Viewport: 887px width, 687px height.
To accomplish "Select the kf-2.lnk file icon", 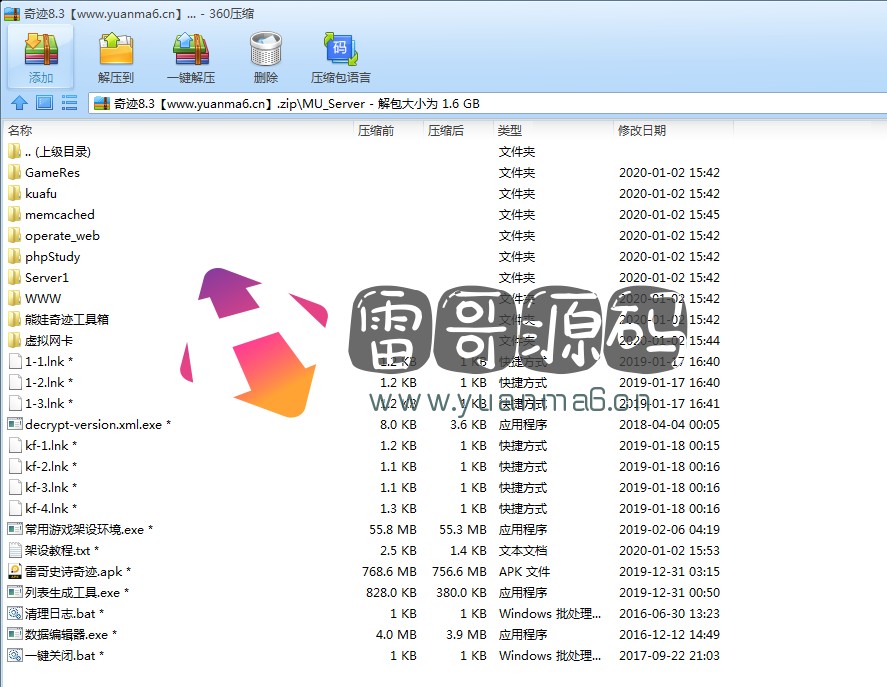I will click(x=15, y=466).
